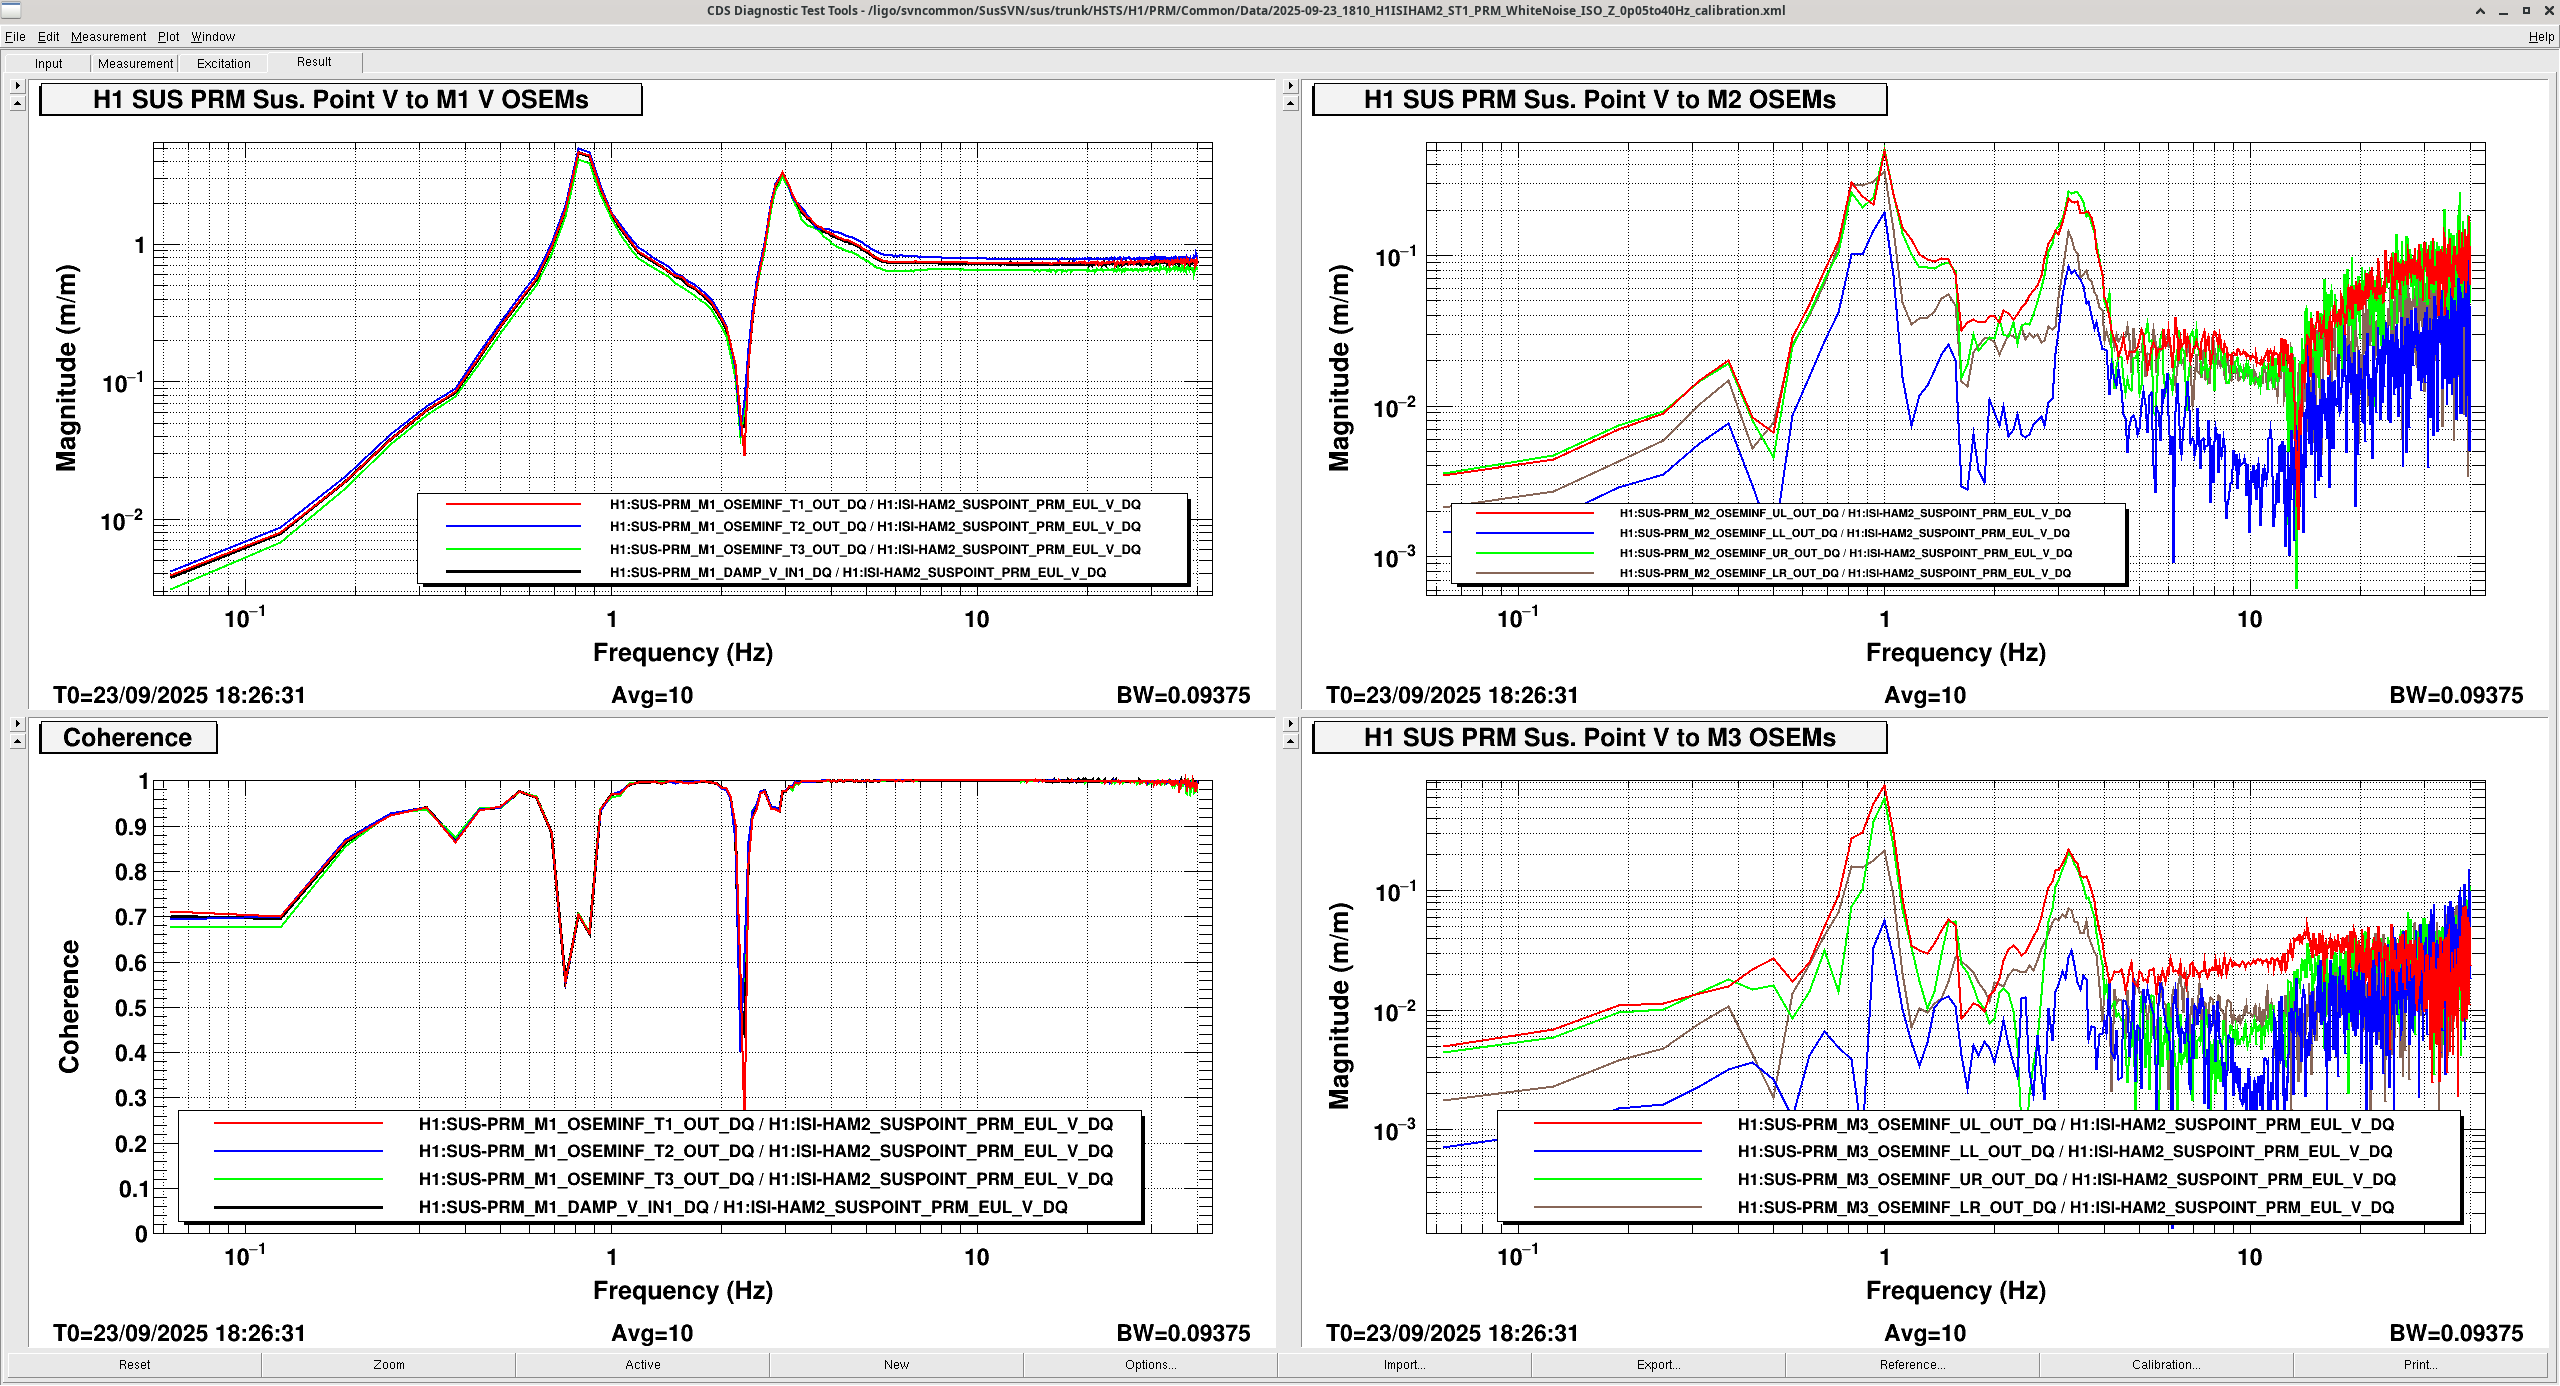Viewport: 2560px width, 1386px height.
Task: Open the Plot menu
Action: point(168,37)
